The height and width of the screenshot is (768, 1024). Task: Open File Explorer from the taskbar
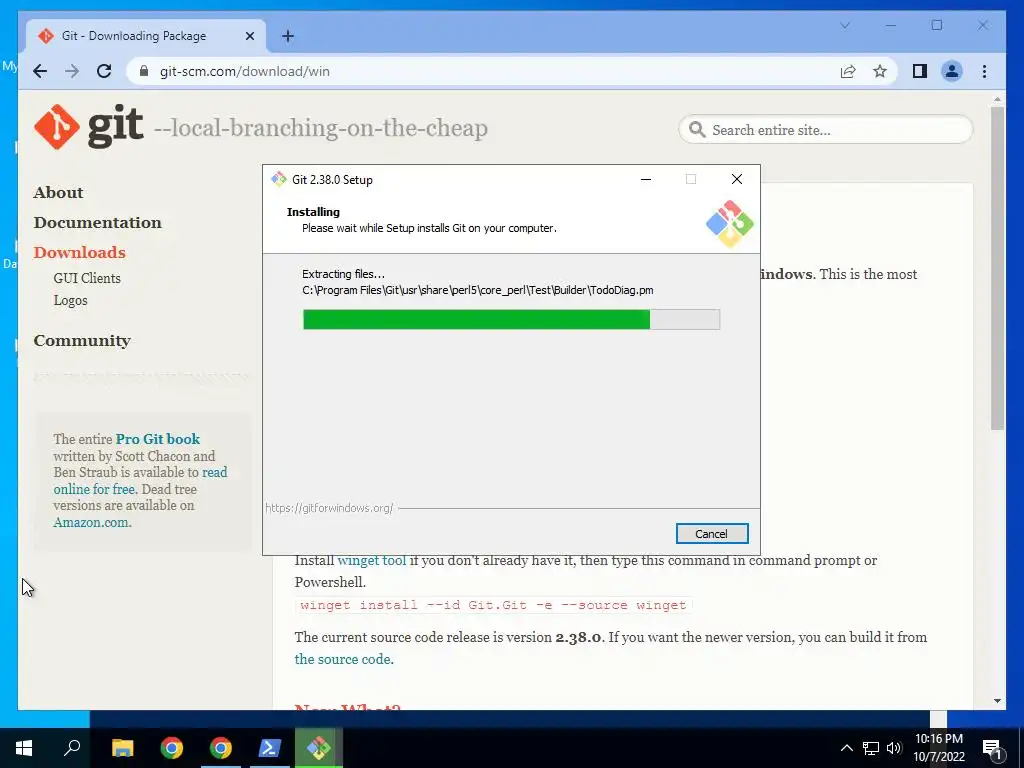[122, 748]
